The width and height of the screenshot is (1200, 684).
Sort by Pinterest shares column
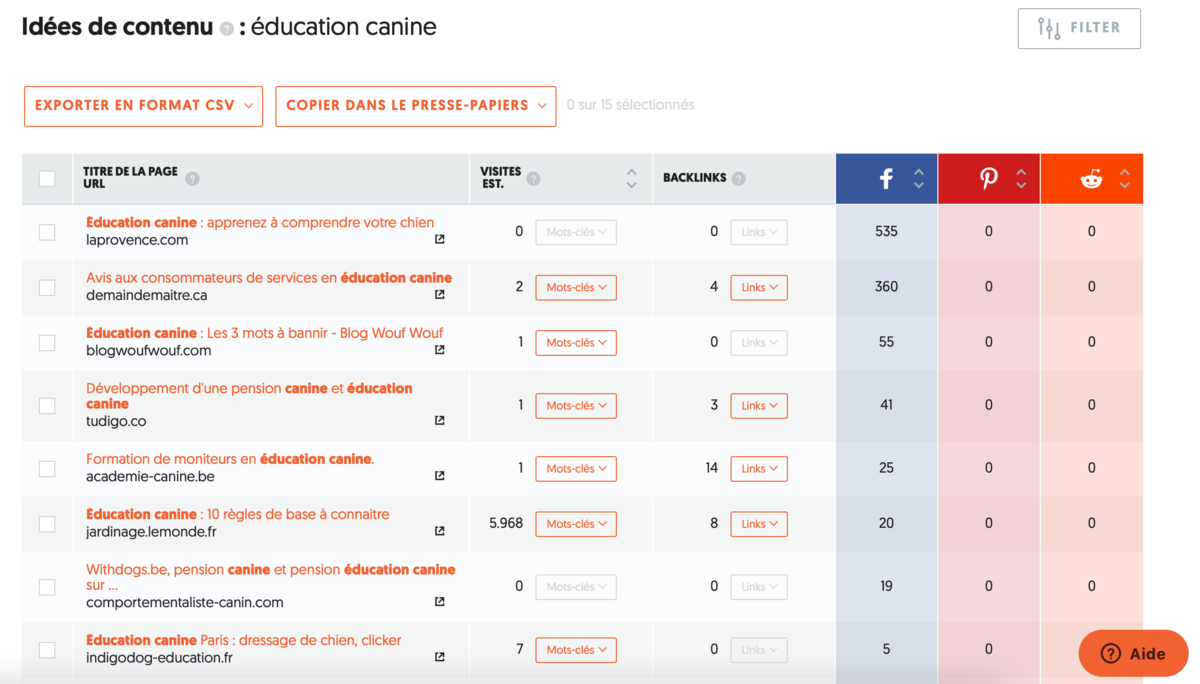[1021, 179]
